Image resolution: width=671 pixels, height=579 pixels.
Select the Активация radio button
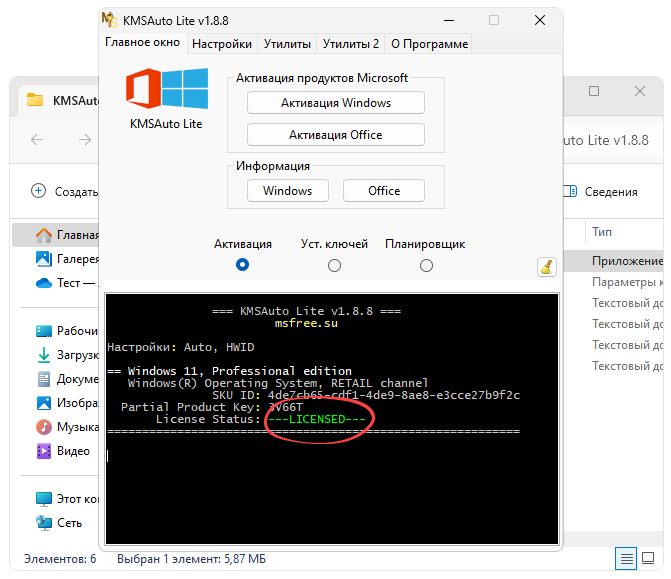pyautogui.click(x=242, y=265)
